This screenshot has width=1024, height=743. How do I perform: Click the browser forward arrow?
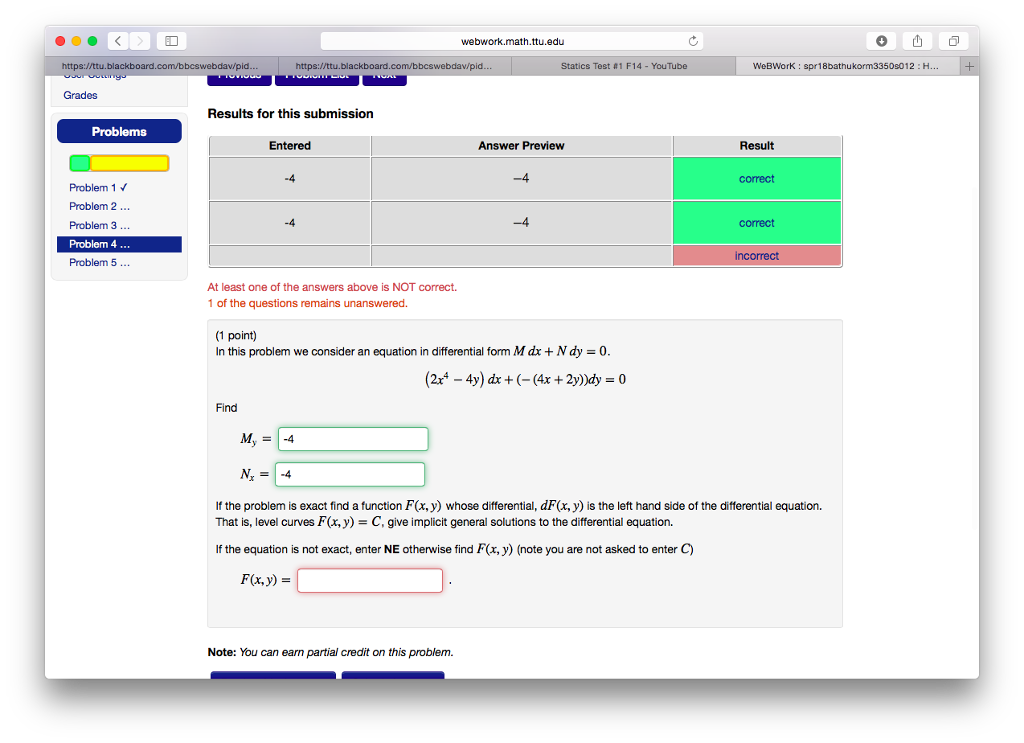[x=139, y=40]
